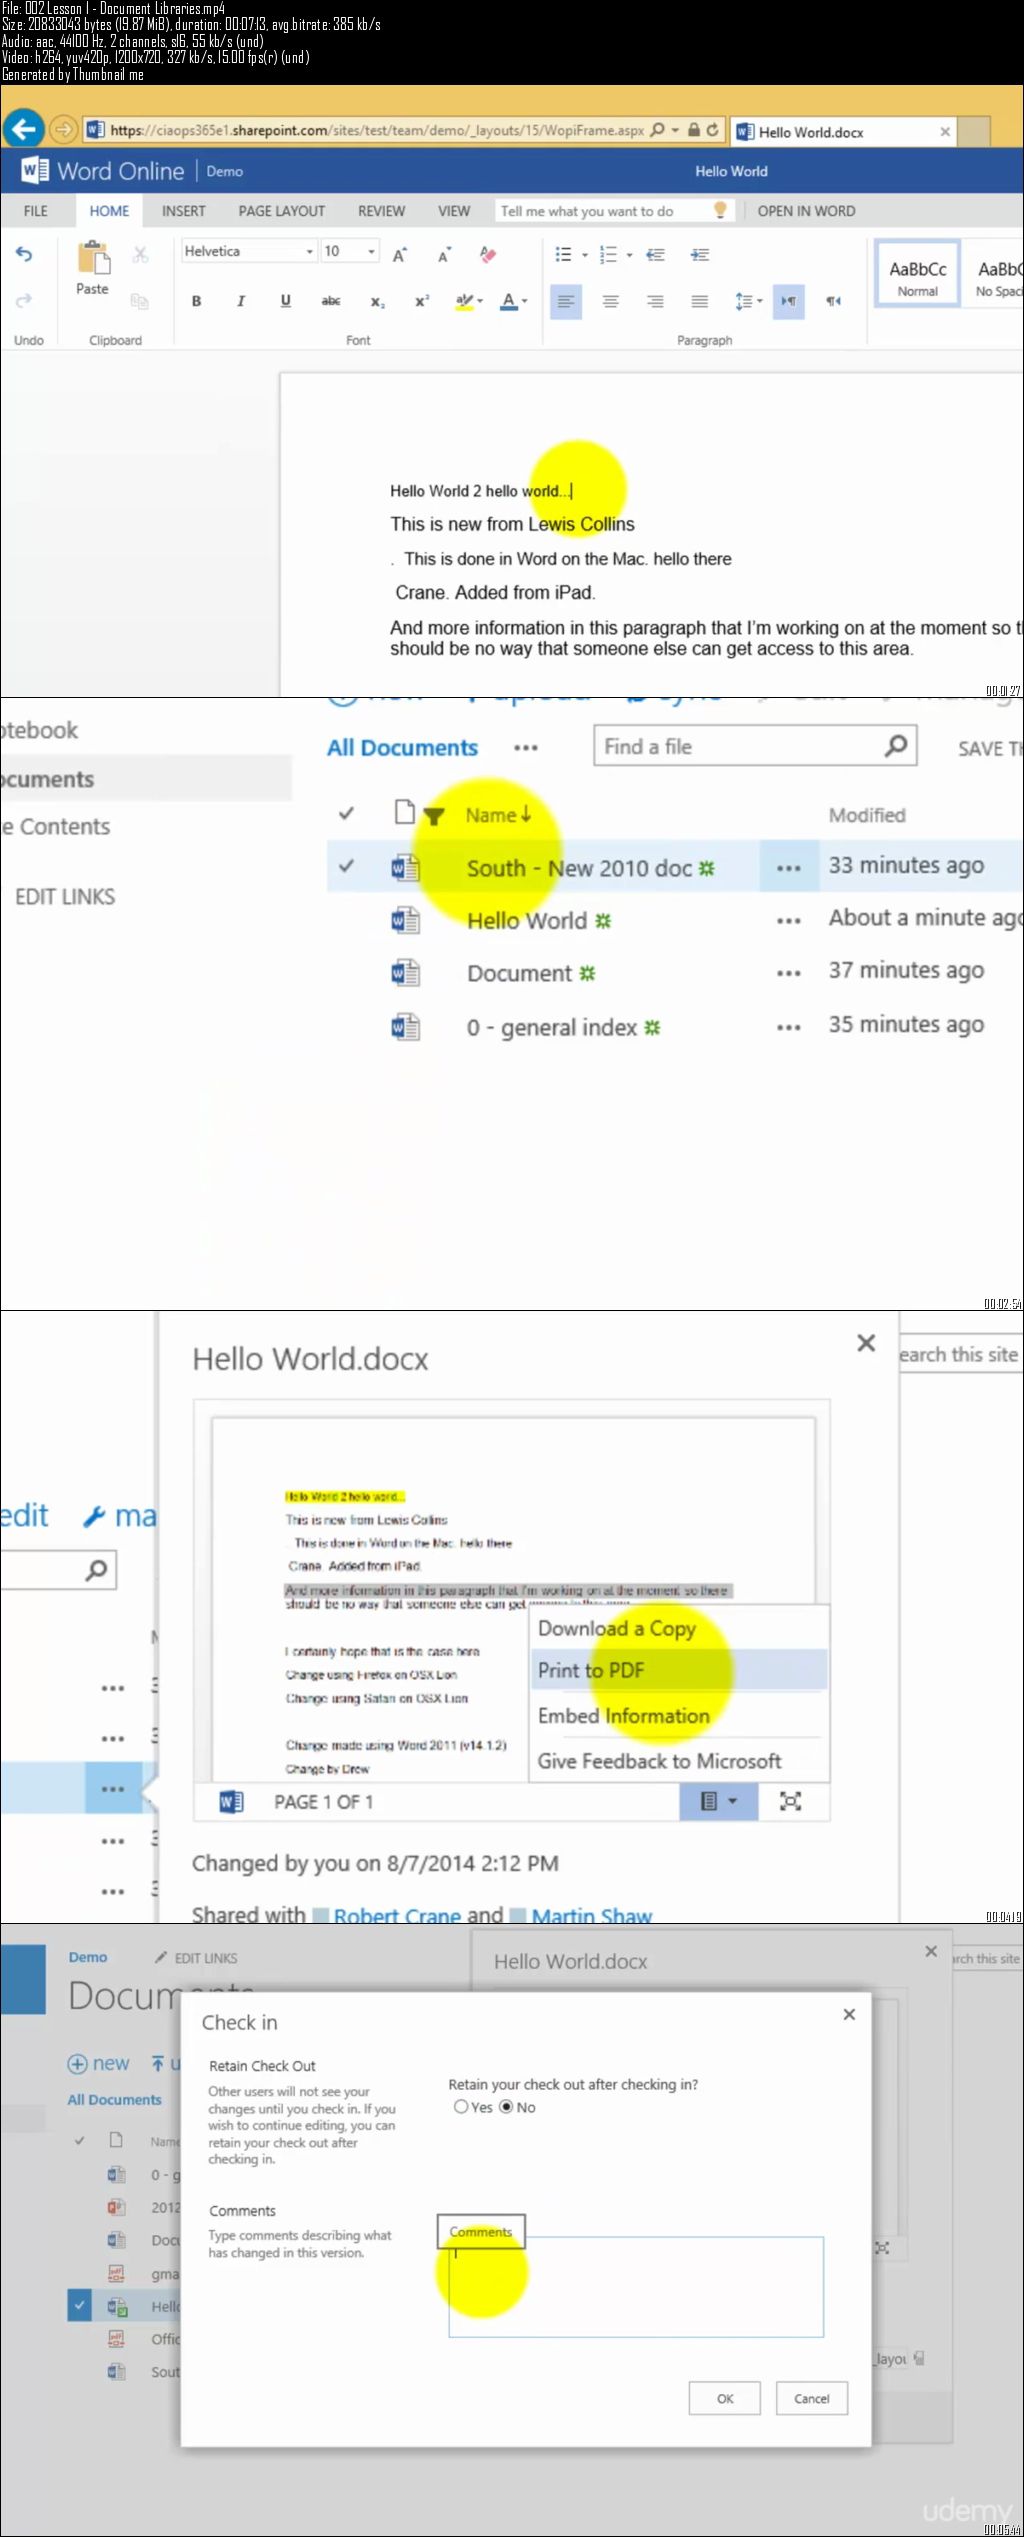Click browser refresh icon in address bar
The height and width of the screenshot is (2537, 1024).
pyautogui.click(x=713, y=130)
